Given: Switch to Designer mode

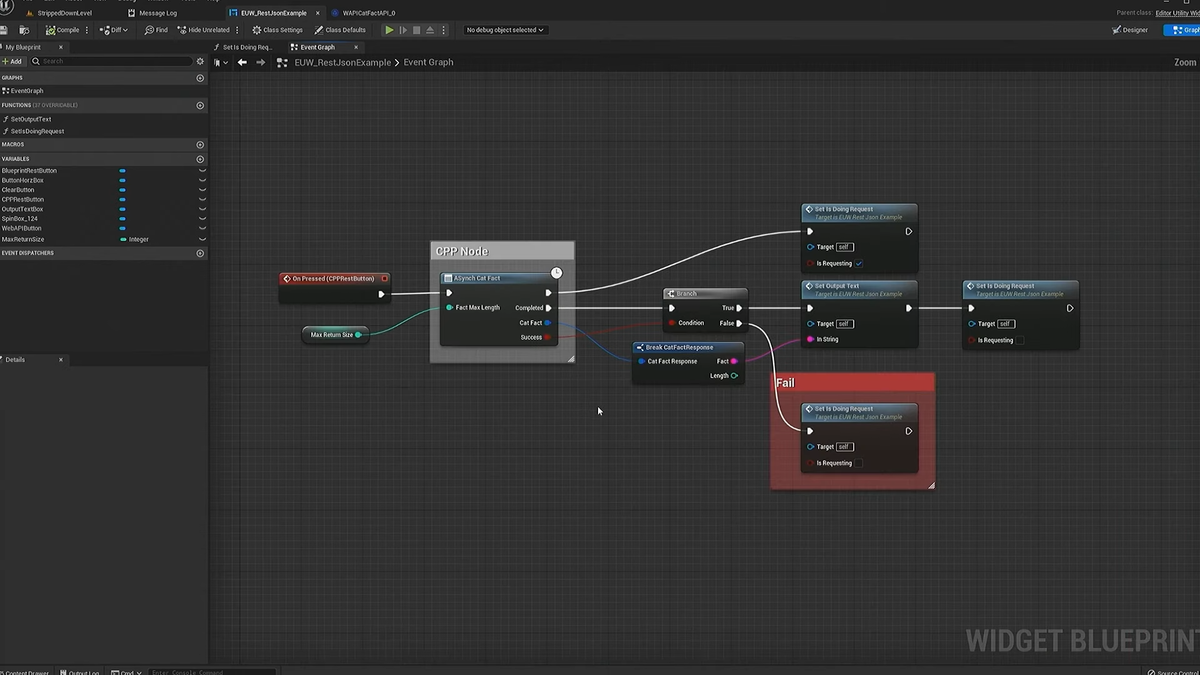Looking at the screenshot, I should pos(1130,30).
